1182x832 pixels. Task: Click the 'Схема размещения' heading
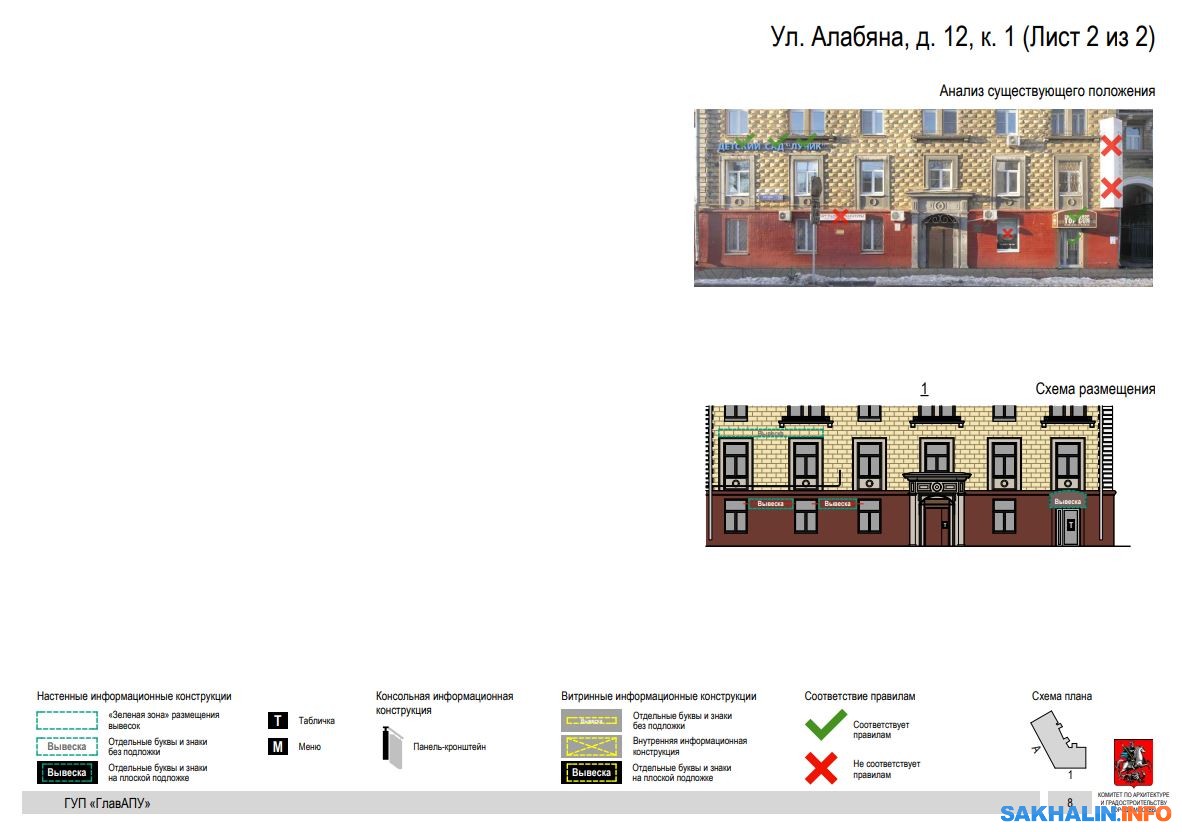(x=1095, y=389)
